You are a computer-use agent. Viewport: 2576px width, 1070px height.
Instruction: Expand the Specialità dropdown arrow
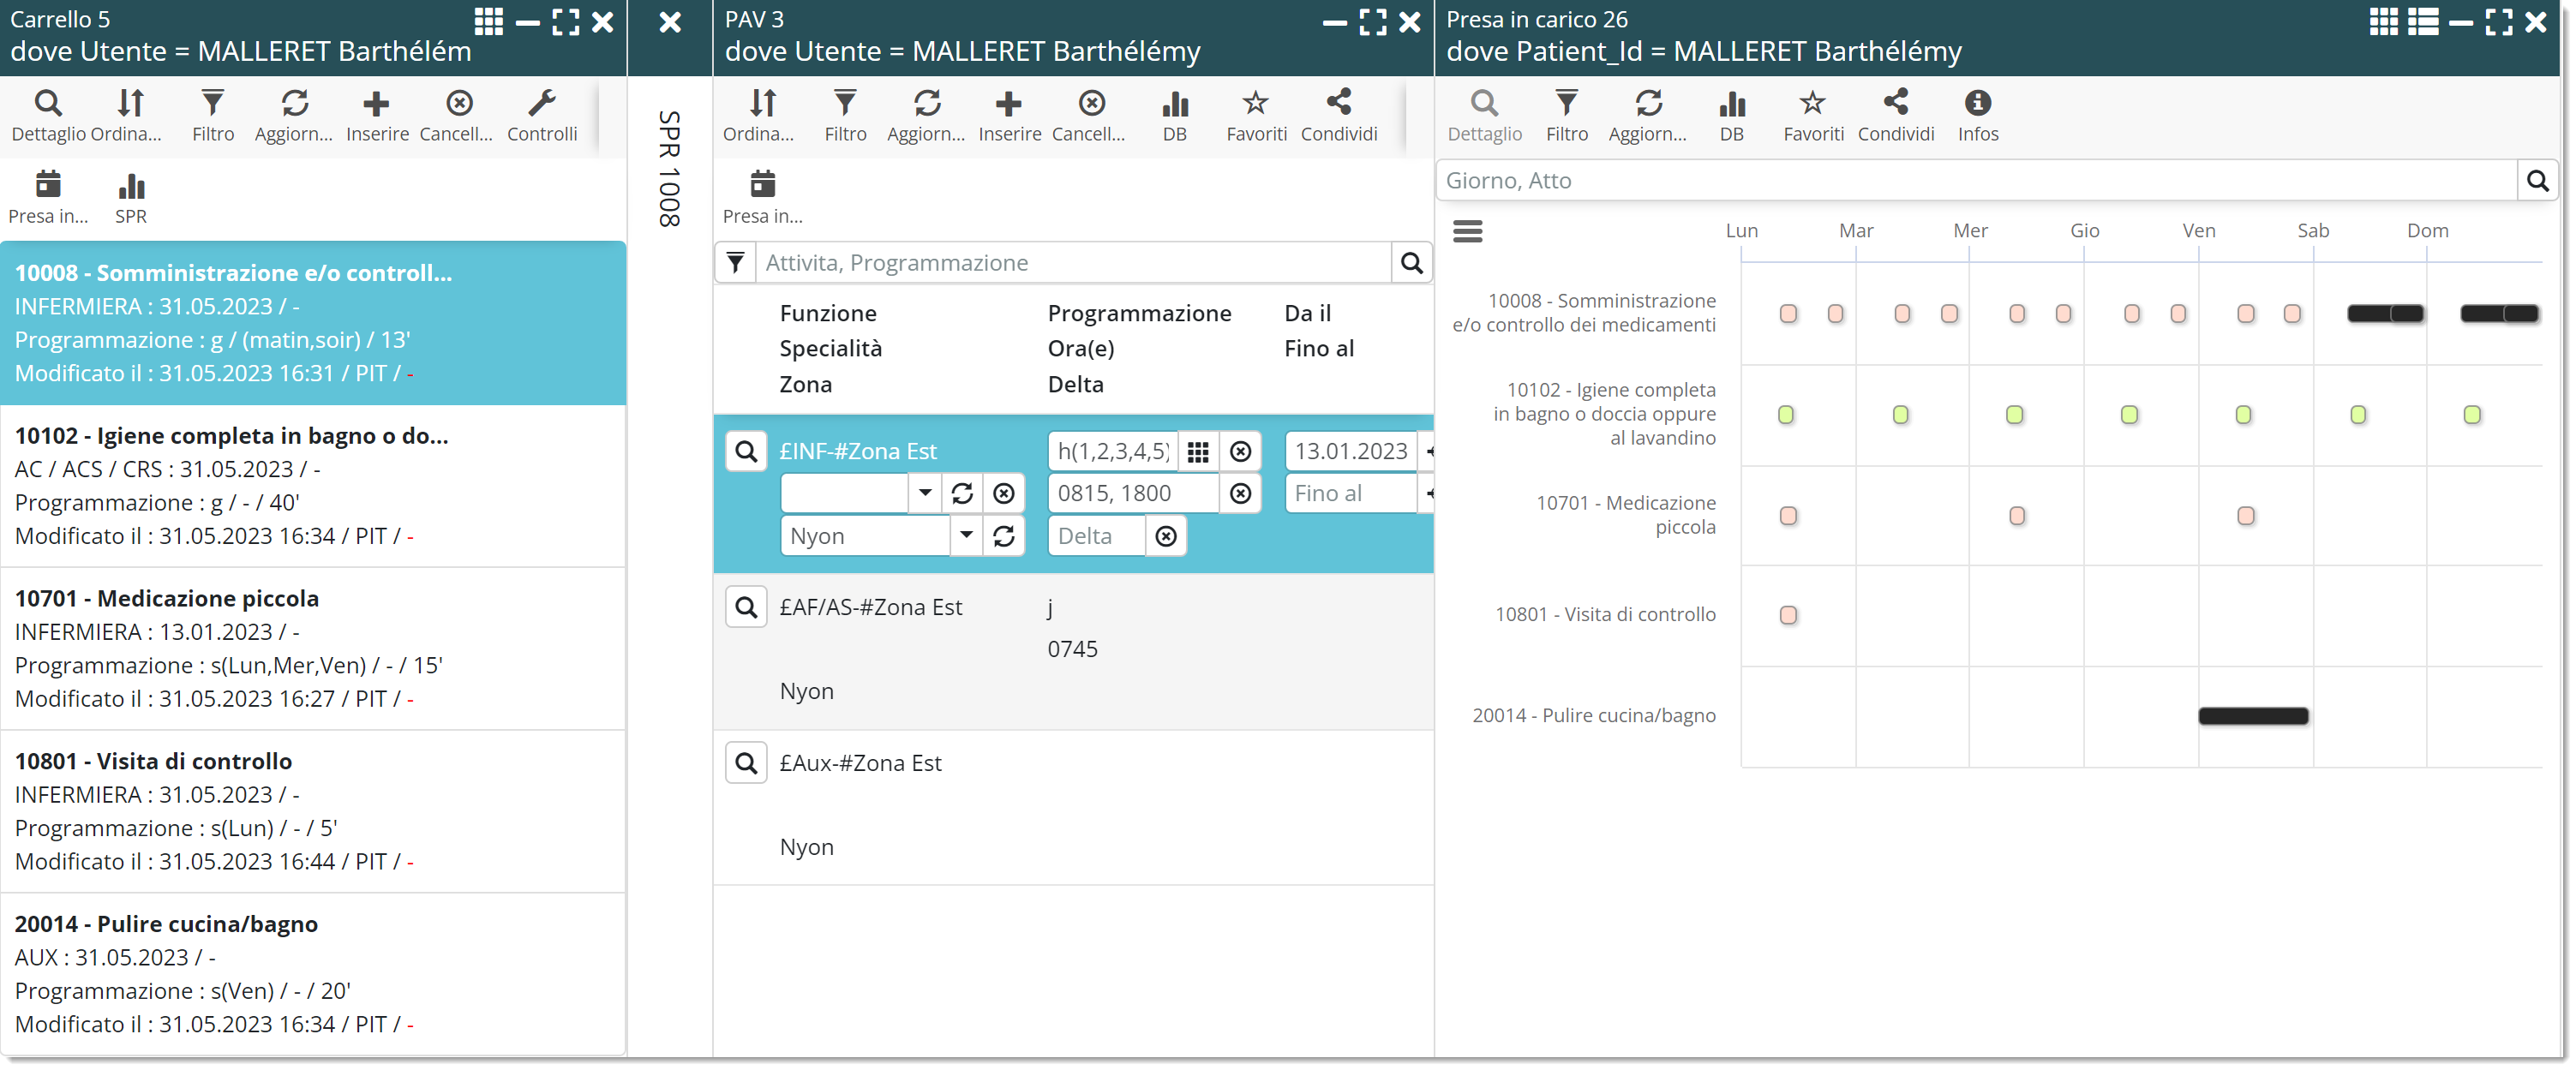coord(925,493)
